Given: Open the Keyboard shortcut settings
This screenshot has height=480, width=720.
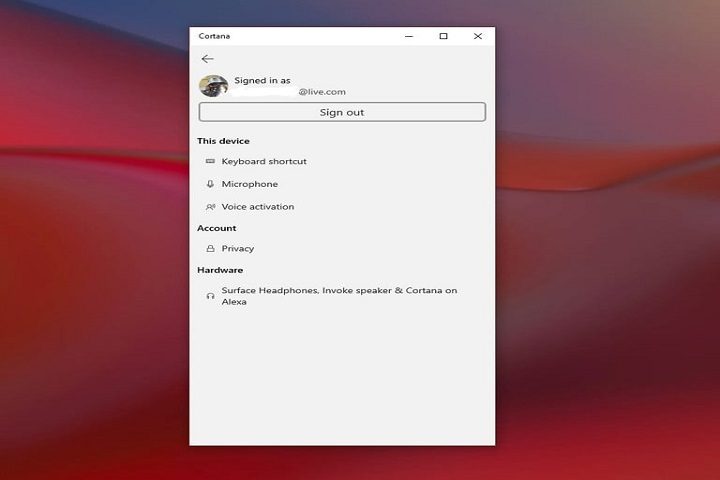Looking at the screenshot, I should (264, 162).
